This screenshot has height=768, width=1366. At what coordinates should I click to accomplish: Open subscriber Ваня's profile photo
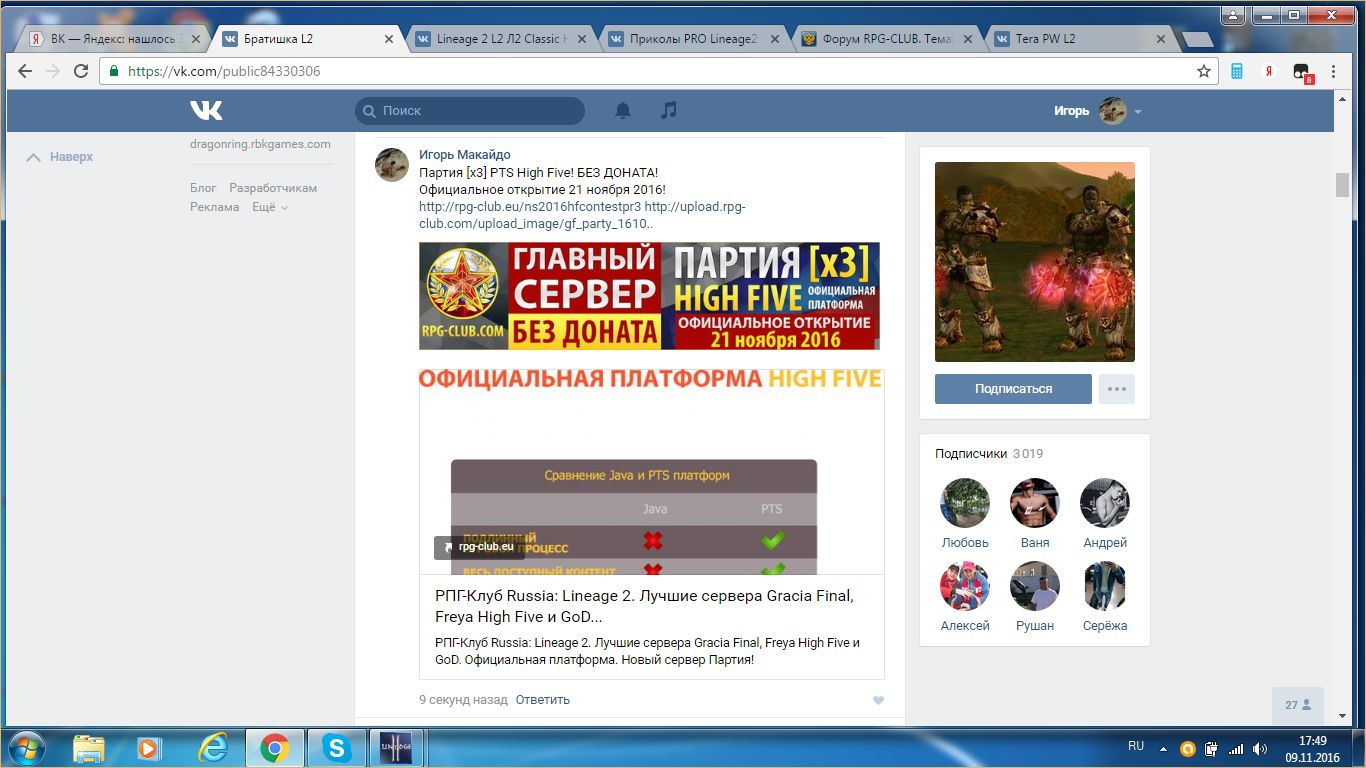point(1035,503)
